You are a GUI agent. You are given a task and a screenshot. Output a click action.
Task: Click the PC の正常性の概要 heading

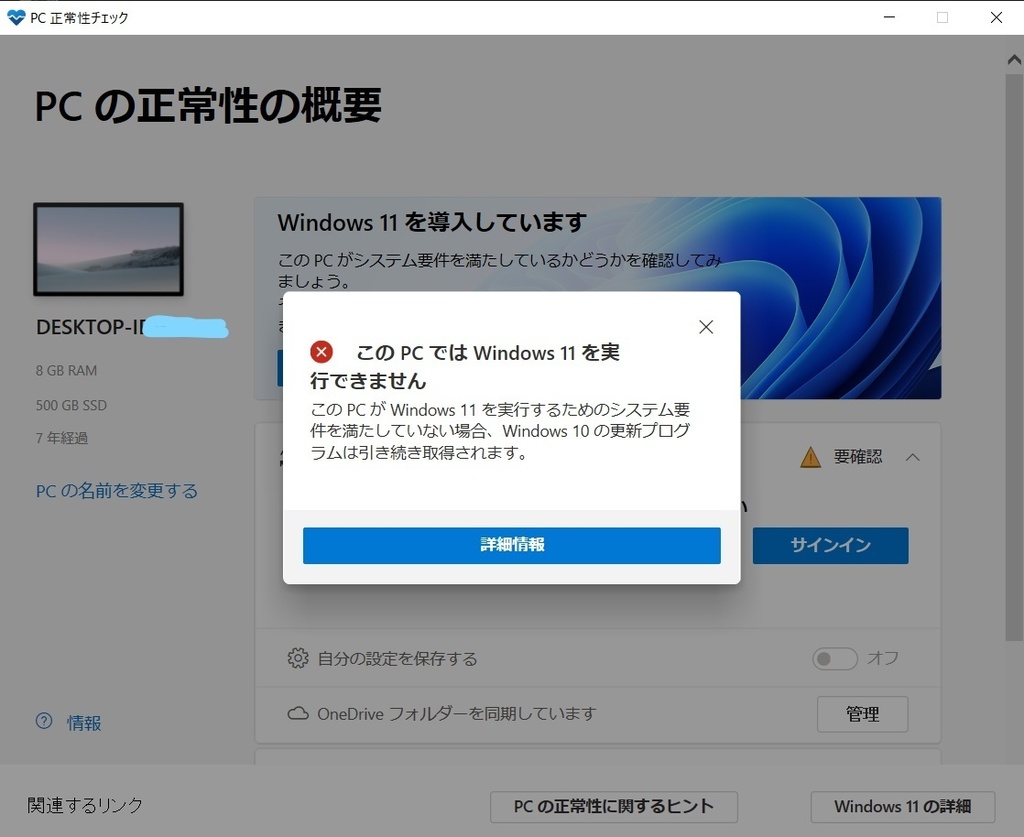click(x=208, y=105)
